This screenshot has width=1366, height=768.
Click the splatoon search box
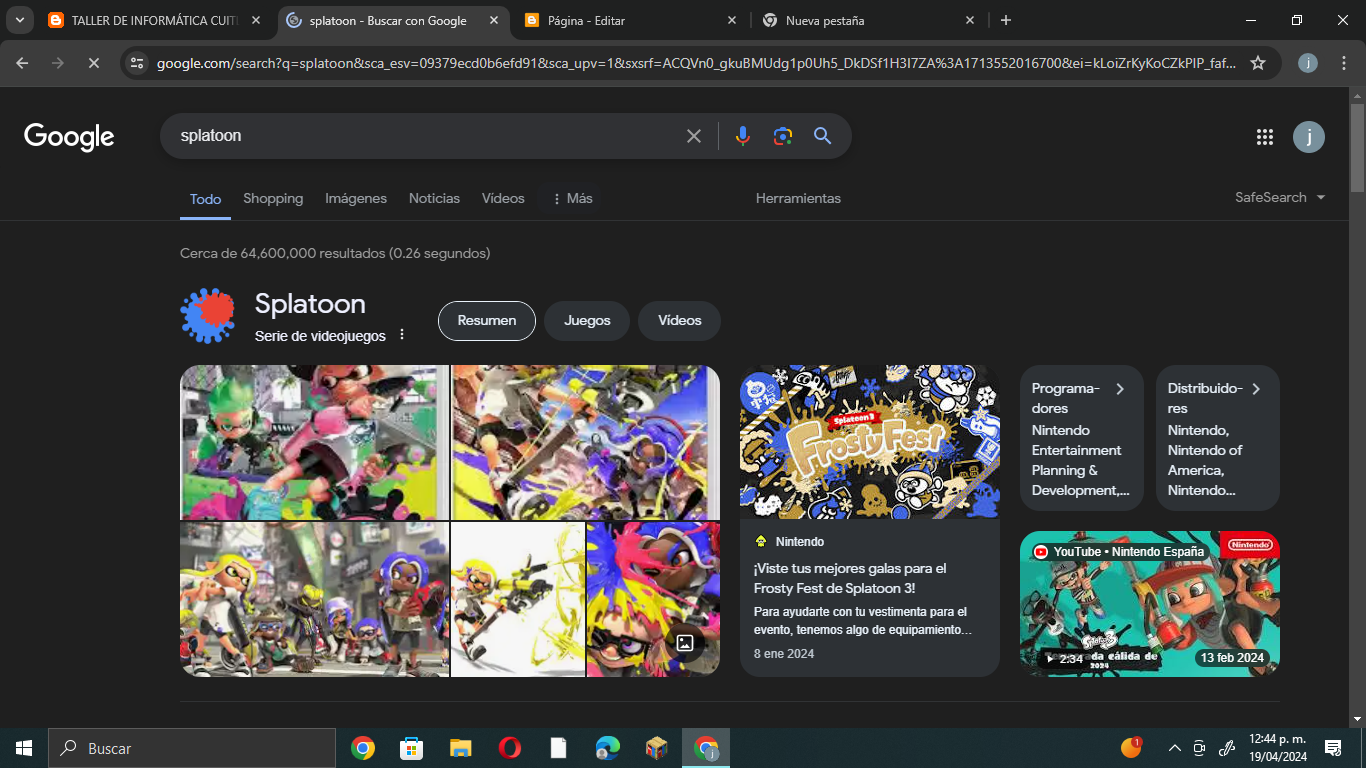click(x=420, y=136)
